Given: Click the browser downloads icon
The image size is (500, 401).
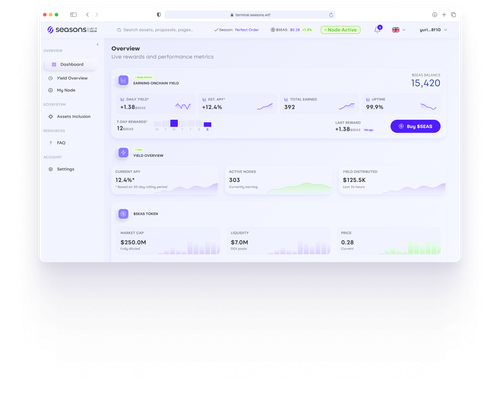Looking at the screenshot, I should pyautogui.click(x=435, y=14).
